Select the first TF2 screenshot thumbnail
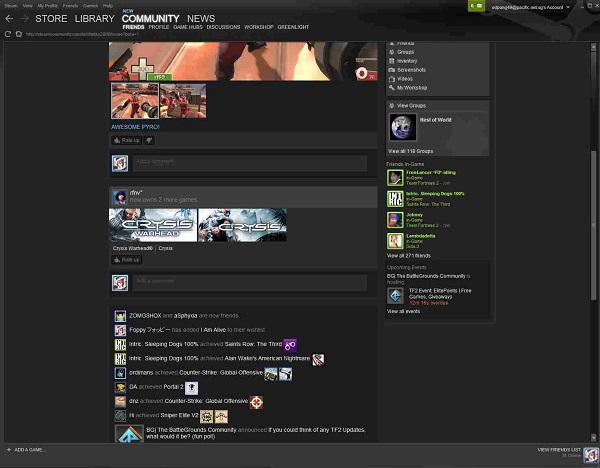Image resolution: width=600 pixels, height=468 pixels. pos(135,101)
